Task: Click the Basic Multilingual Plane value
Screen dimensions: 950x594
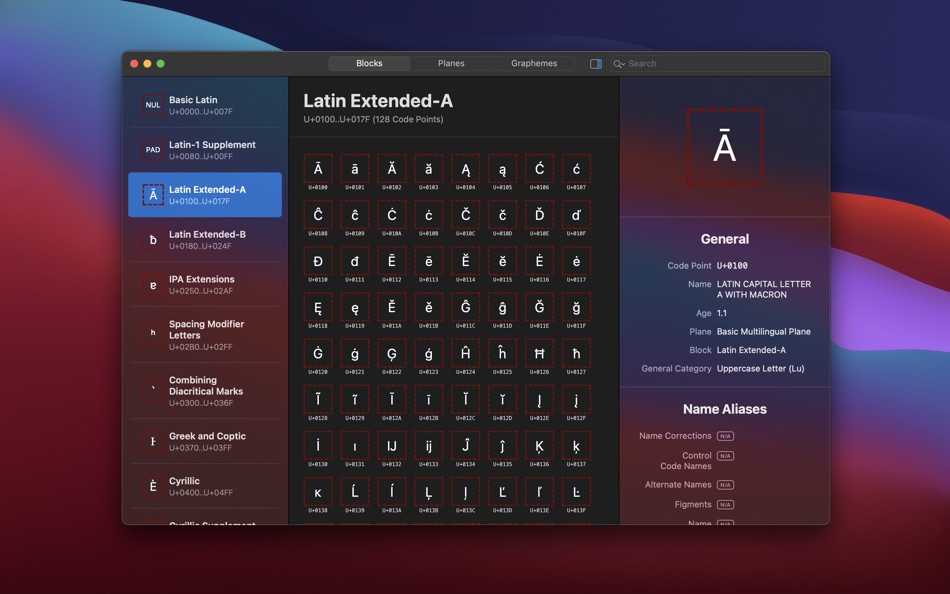Action: 763,332
